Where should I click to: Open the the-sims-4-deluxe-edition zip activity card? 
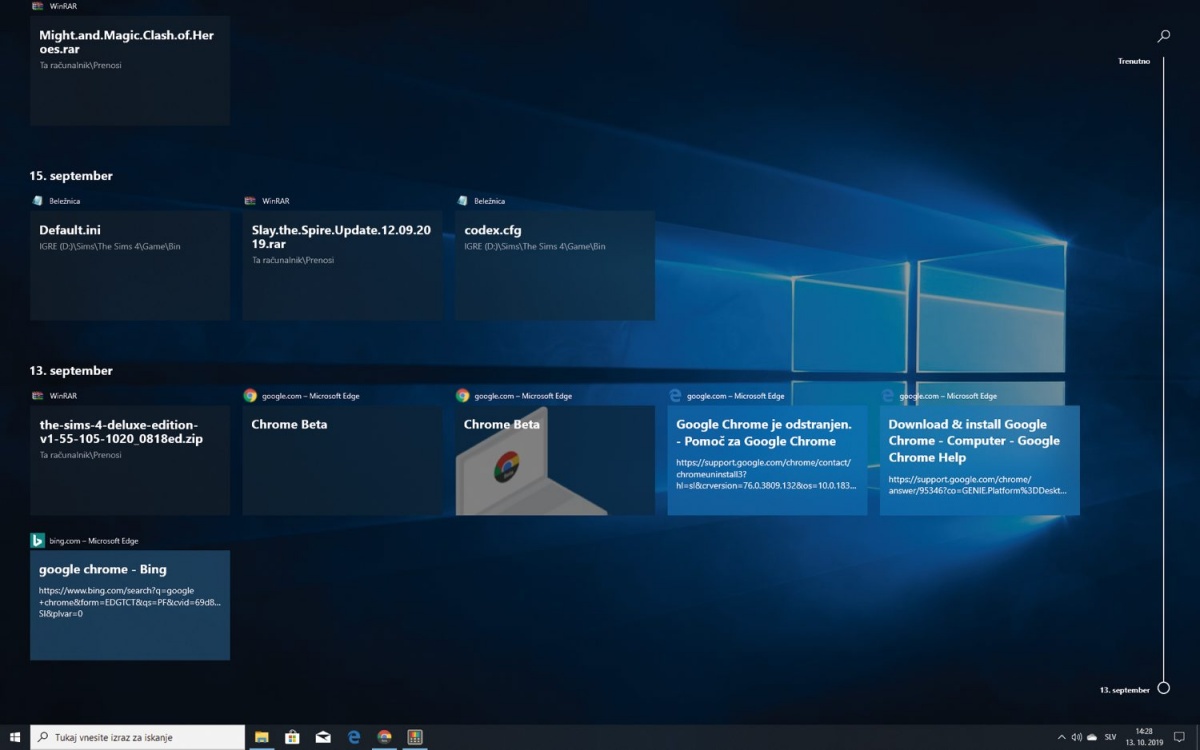(x=130, y=460)
